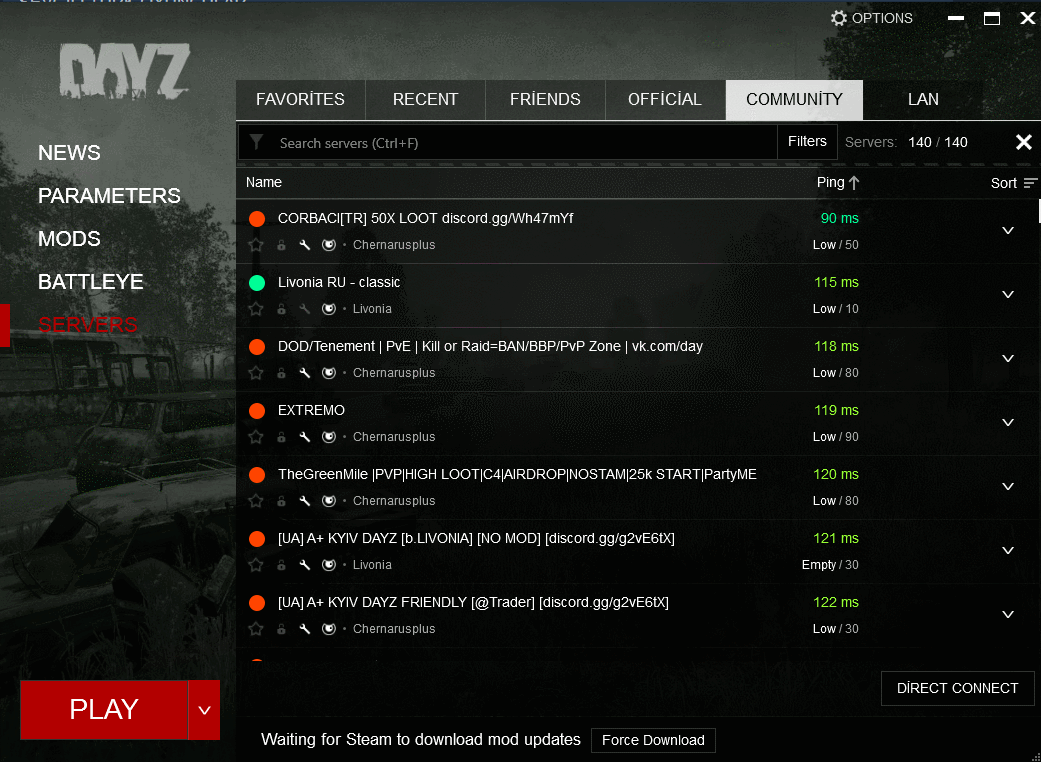The height and width of the screenshot is (762, 1041).
Task: Open the NEWS section
Action: tap(69, 153)
